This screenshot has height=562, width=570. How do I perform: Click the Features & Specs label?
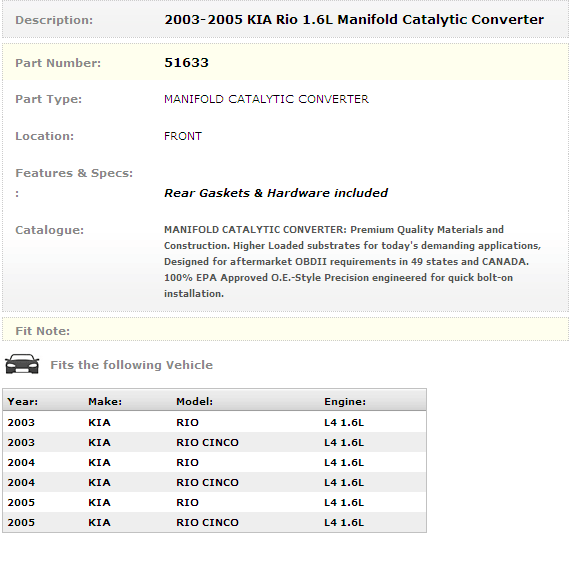[74, 173]
